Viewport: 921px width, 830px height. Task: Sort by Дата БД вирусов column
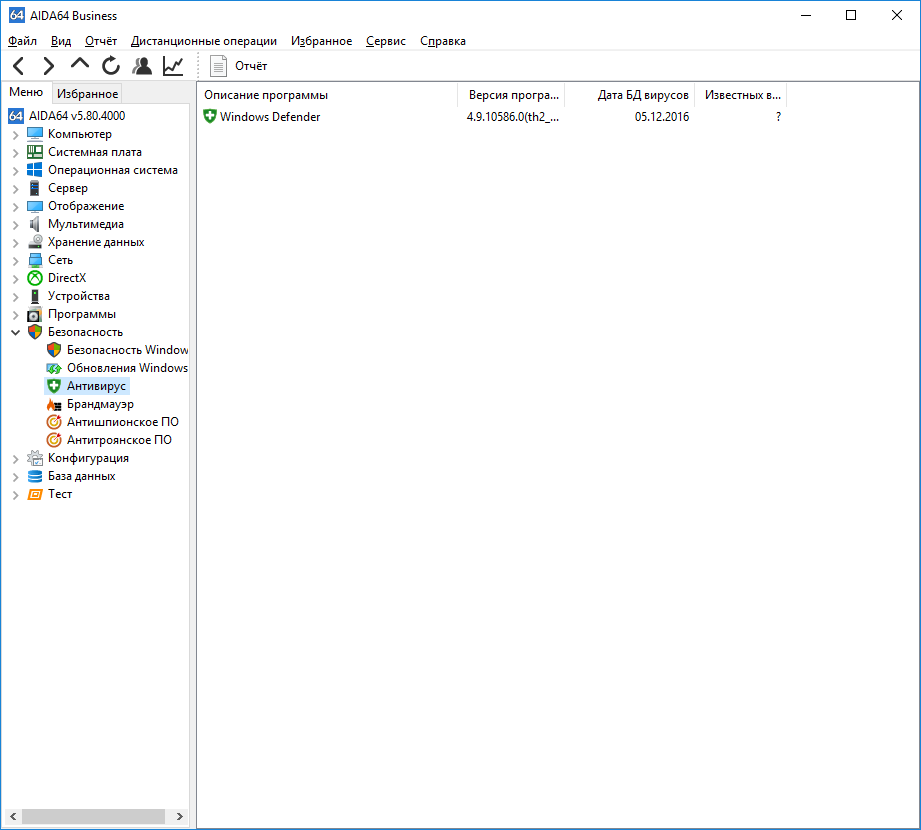pos(630,95)
